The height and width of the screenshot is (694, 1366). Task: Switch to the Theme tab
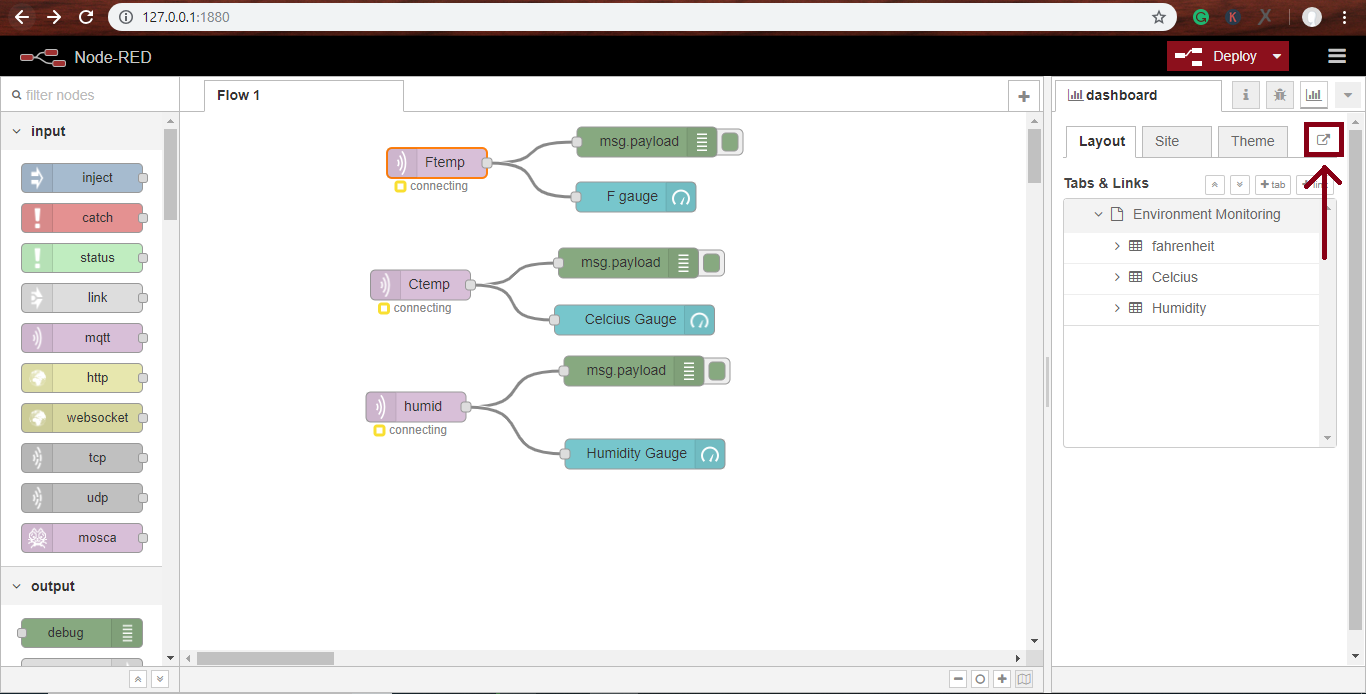pyautogui.click(x=1253, y=141)
